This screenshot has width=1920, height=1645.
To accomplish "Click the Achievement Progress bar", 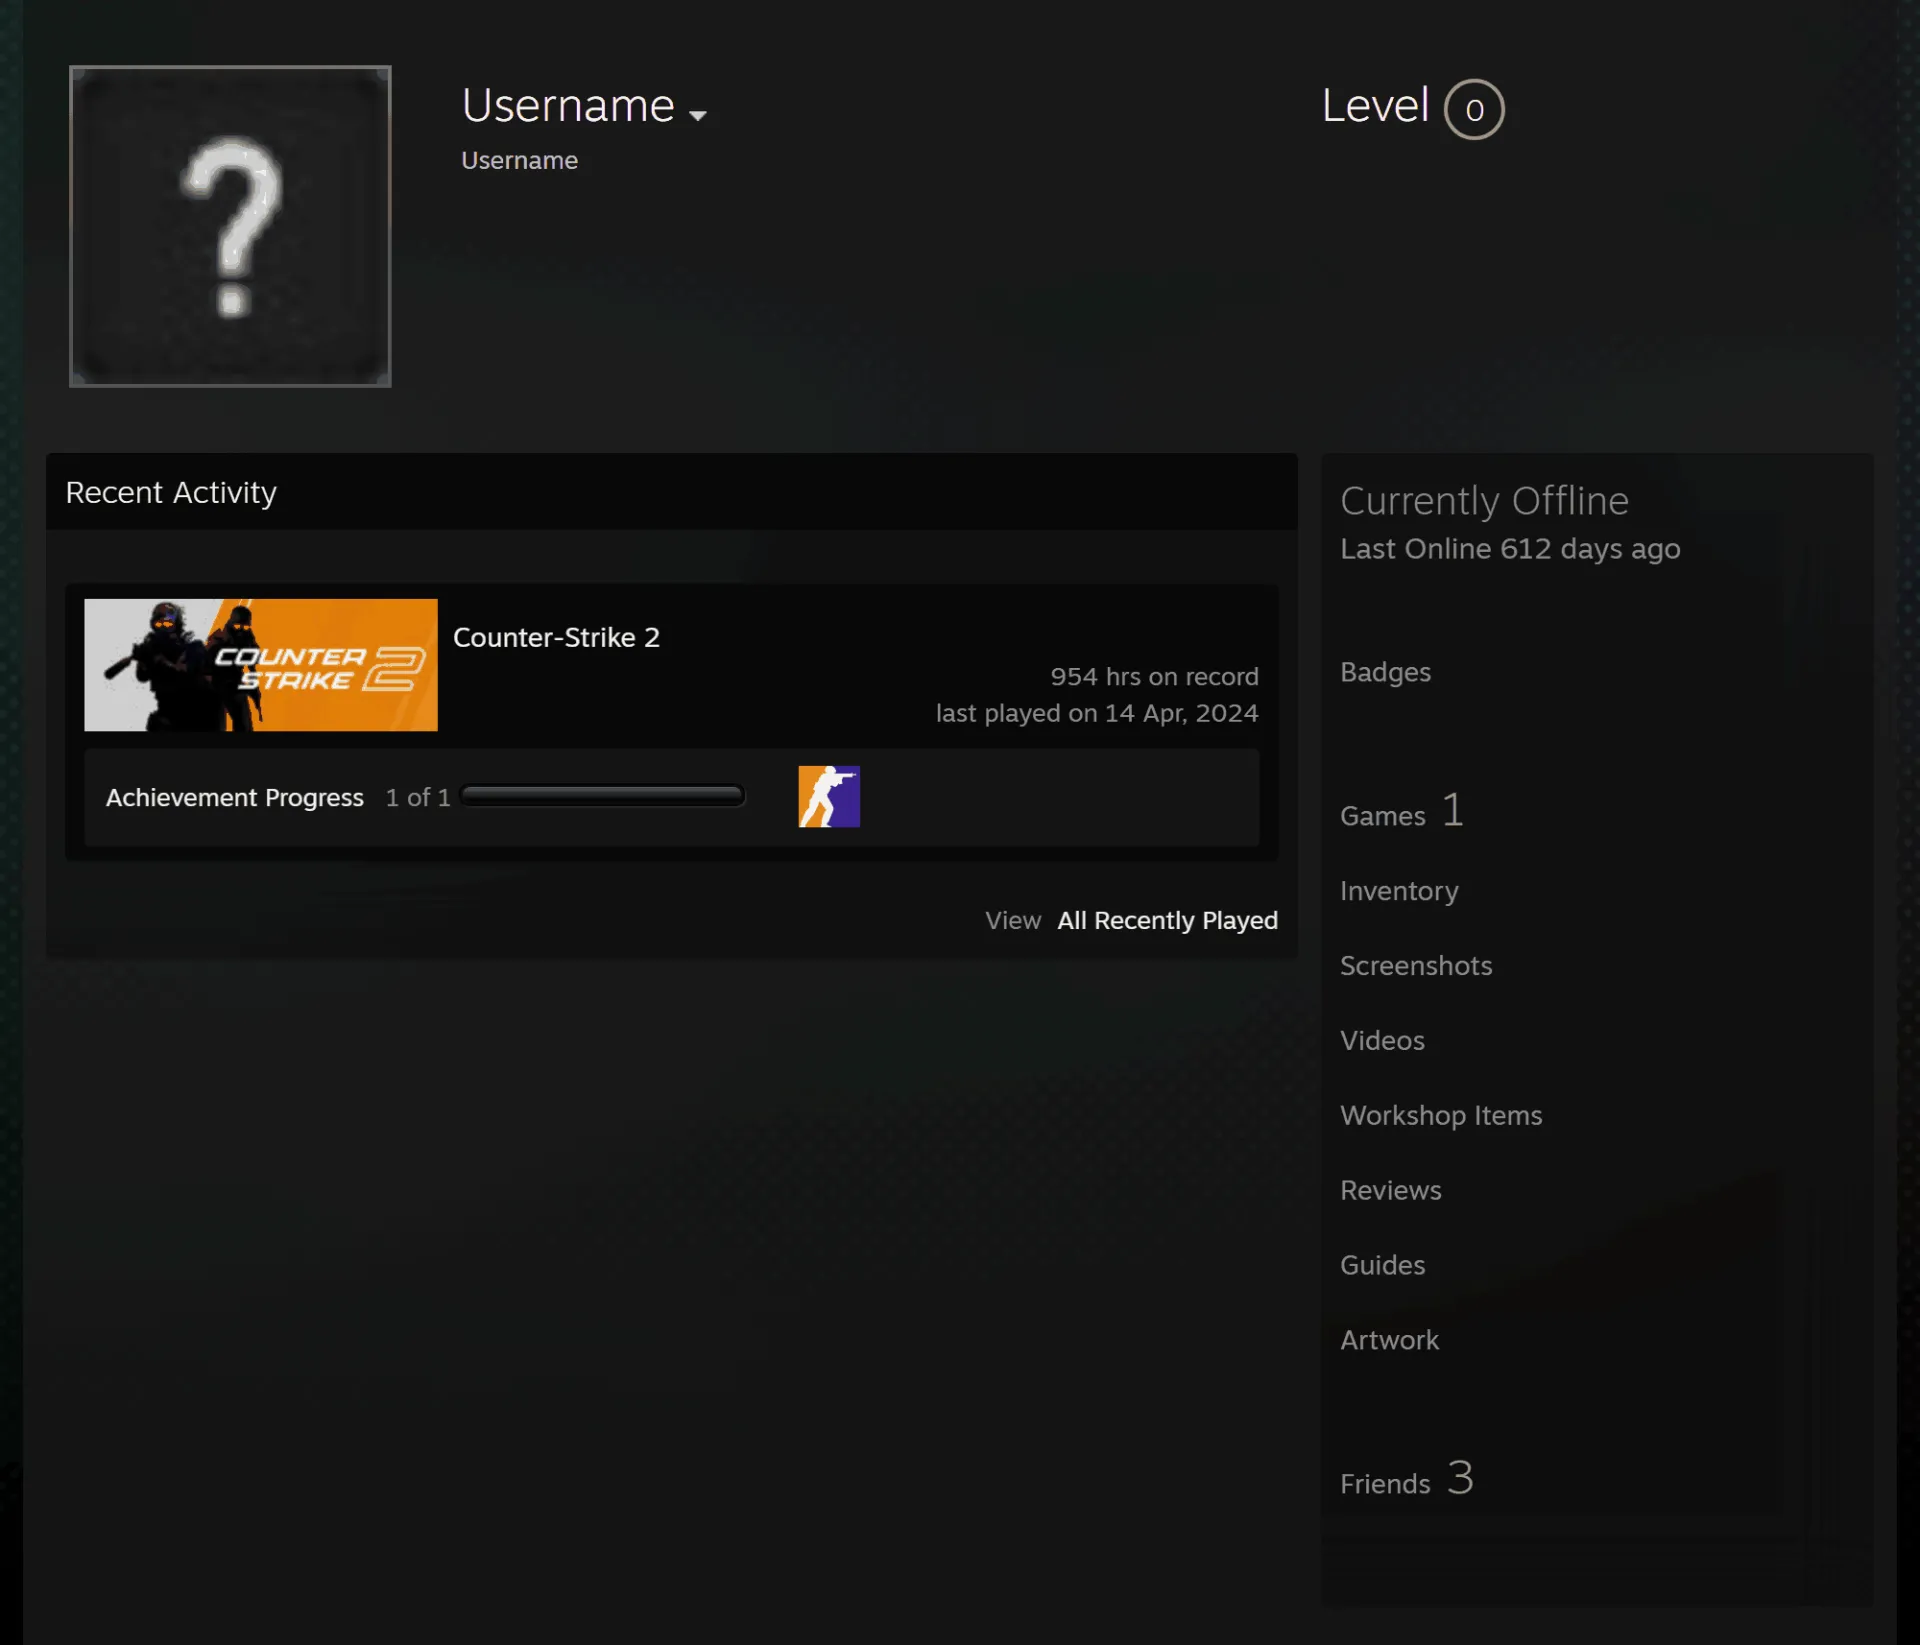I will click(x=603, y=796).
